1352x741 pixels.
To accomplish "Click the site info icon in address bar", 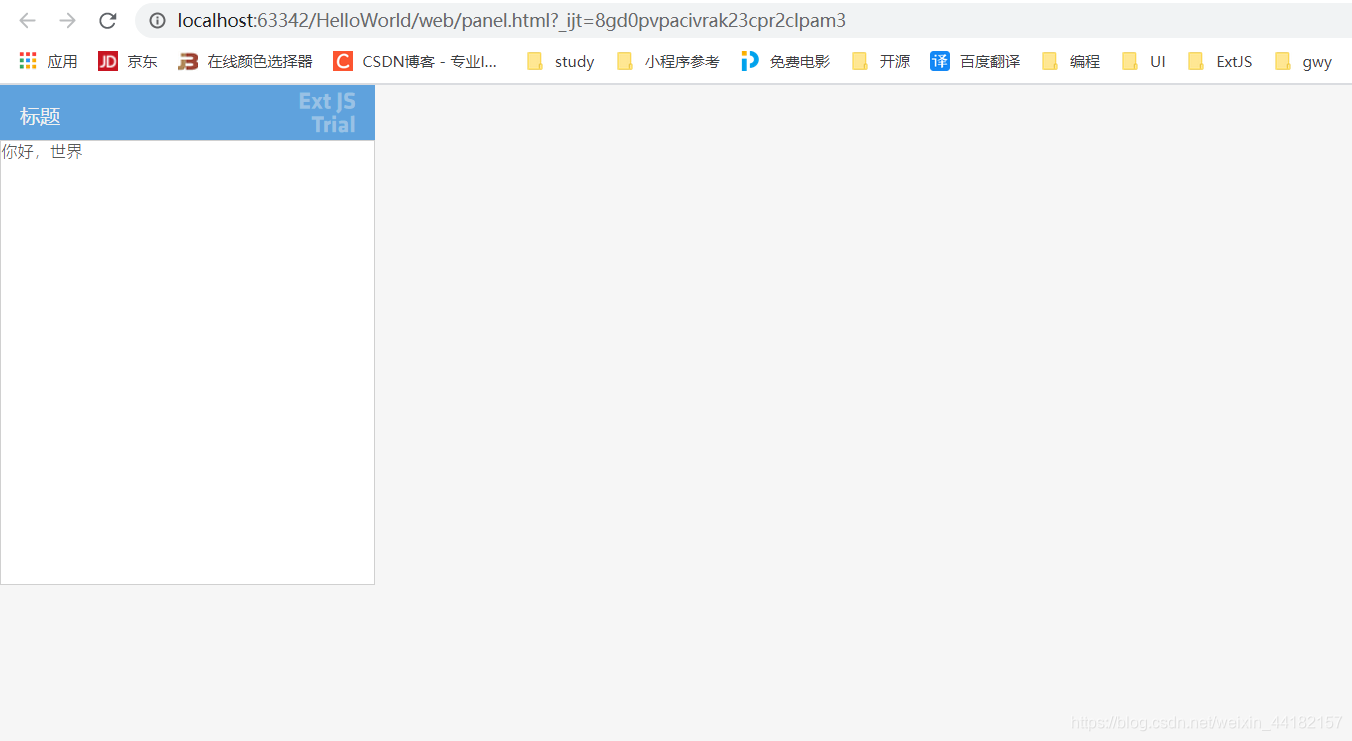I will (x=157, y=21).
